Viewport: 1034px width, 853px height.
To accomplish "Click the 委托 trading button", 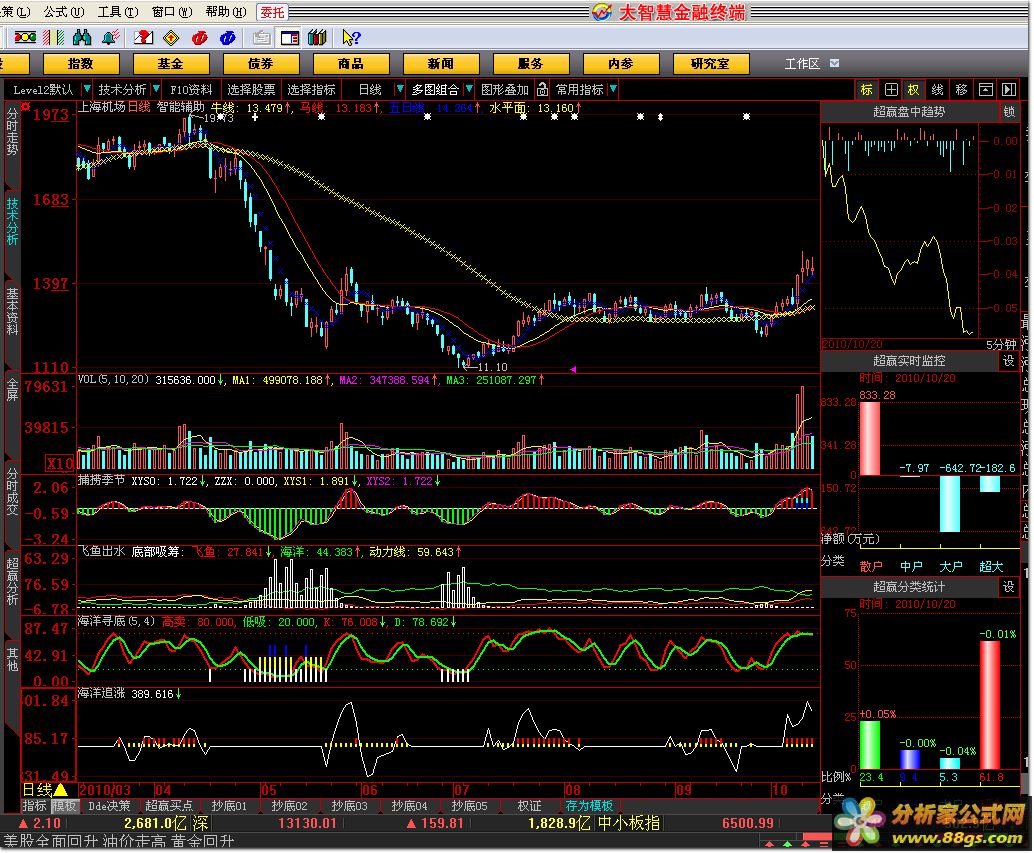I will point(272,12).
